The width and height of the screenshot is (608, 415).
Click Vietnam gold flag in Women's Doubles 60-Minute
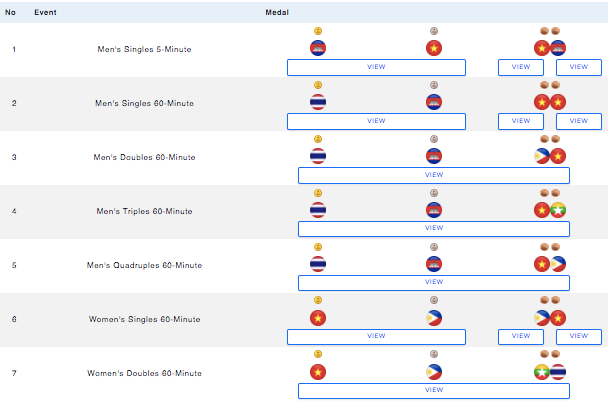click(318, 372)
